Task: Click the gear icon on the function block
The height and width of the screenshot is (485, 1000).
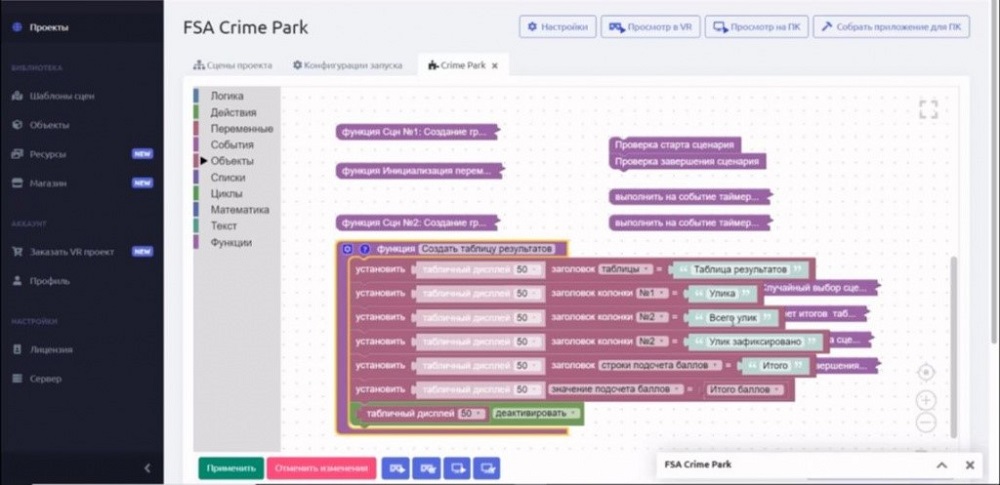Action: pyautogui.click(x=347, y=249)
